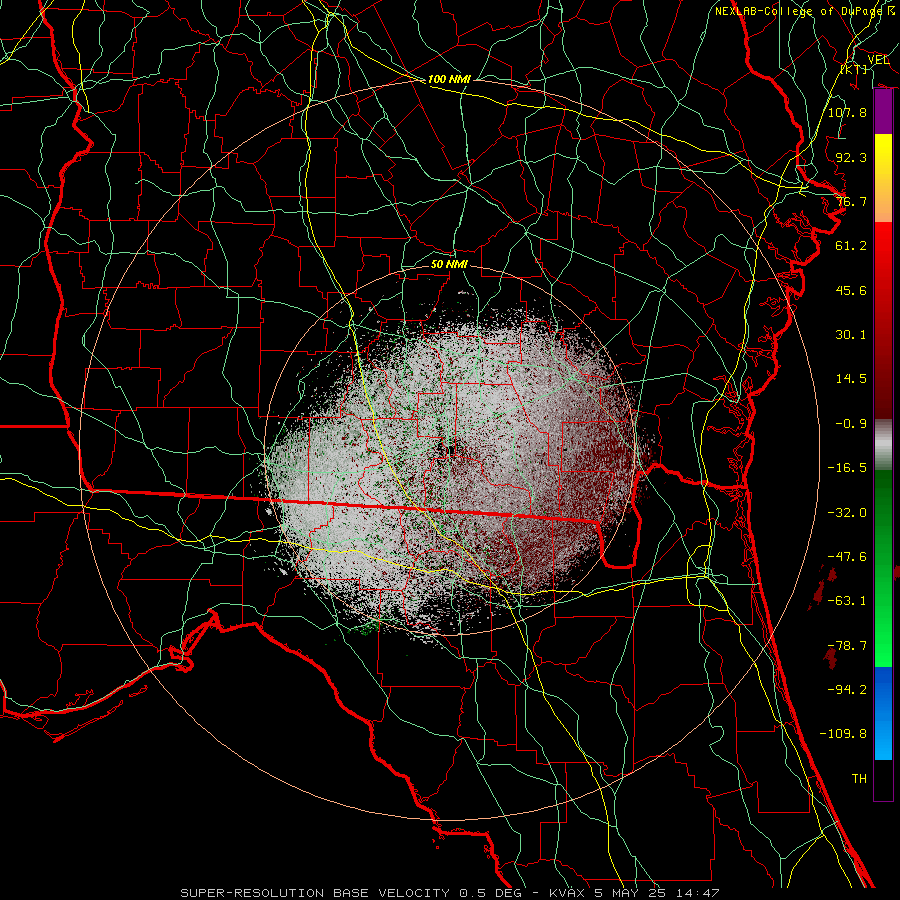Select the 107.8 scale value
The image size is (900, 900).
[x=847, y=112]
